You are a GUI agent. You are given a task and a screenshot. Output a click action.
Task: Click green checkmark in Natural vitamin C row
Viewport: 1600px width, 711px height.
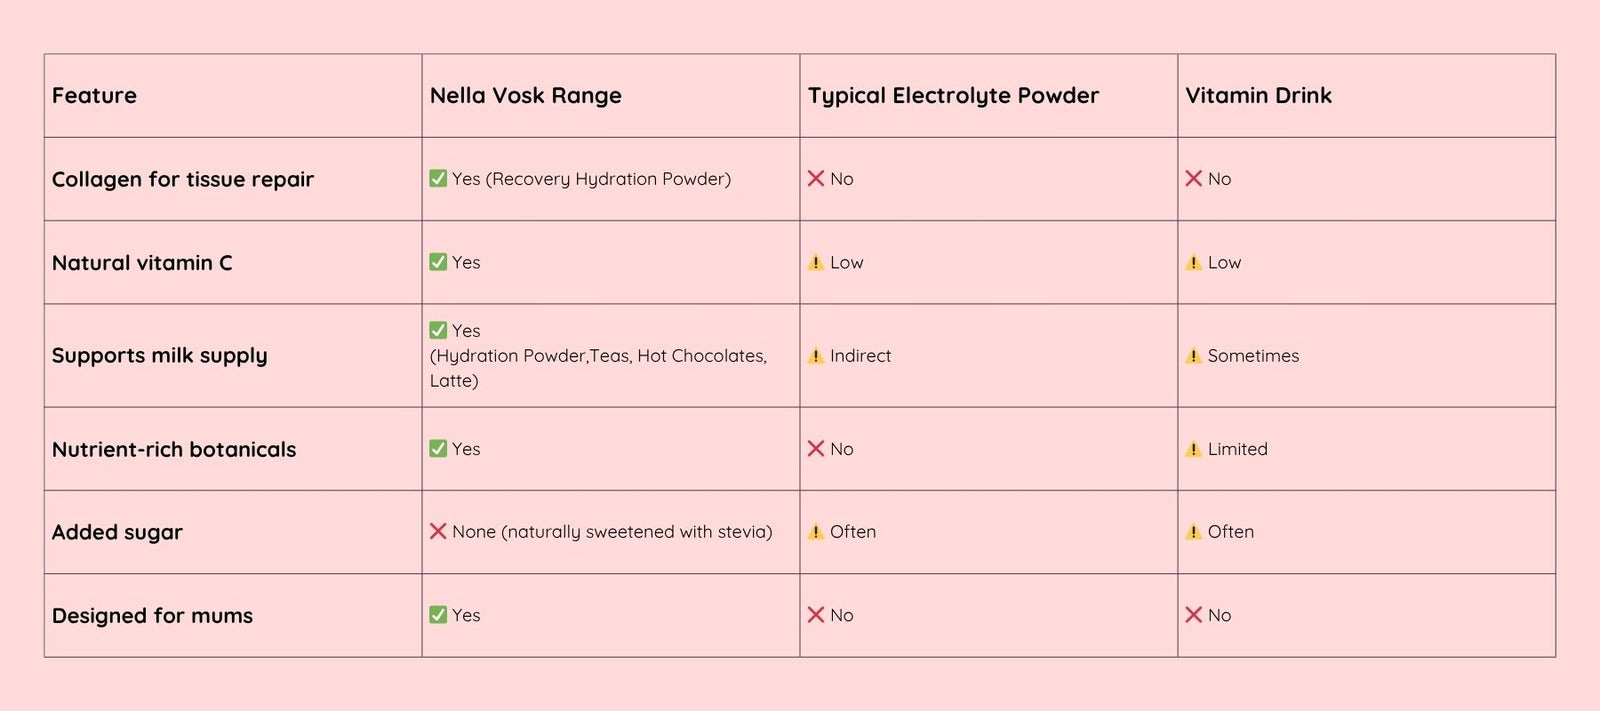[x=438, y=262]
